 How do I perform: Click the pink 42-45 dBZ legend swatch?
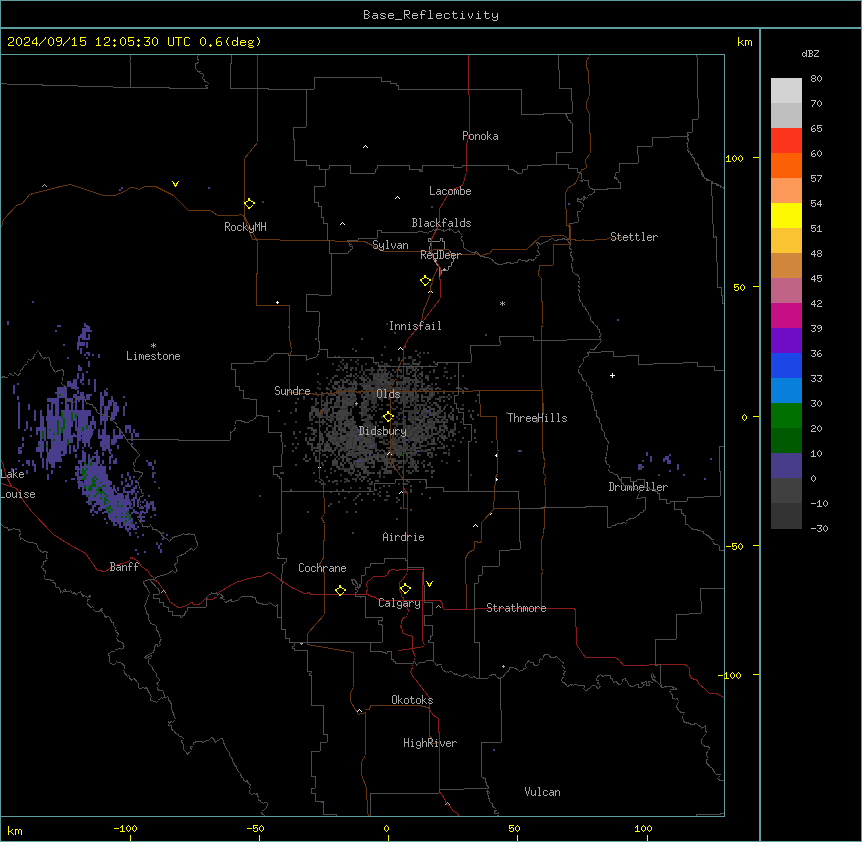coord(786,291)
